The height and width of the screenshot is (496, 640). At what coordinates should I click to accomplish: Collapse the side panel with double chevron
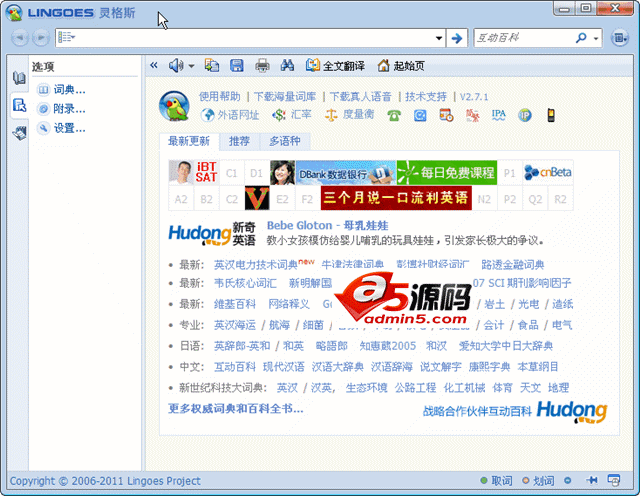point(154,65)
